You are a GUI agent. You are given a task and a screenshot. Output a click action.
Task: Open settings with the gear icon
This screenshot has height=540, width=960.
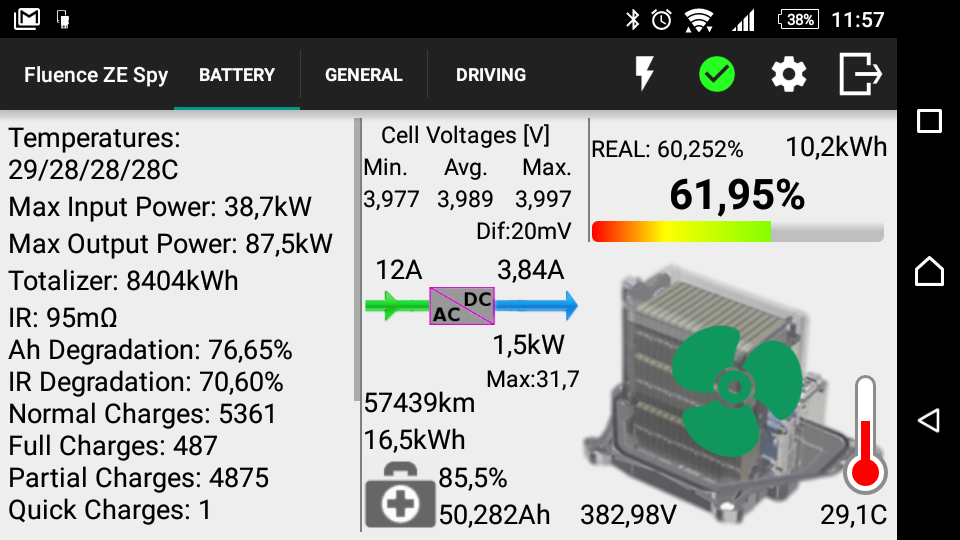coord(788,75)
